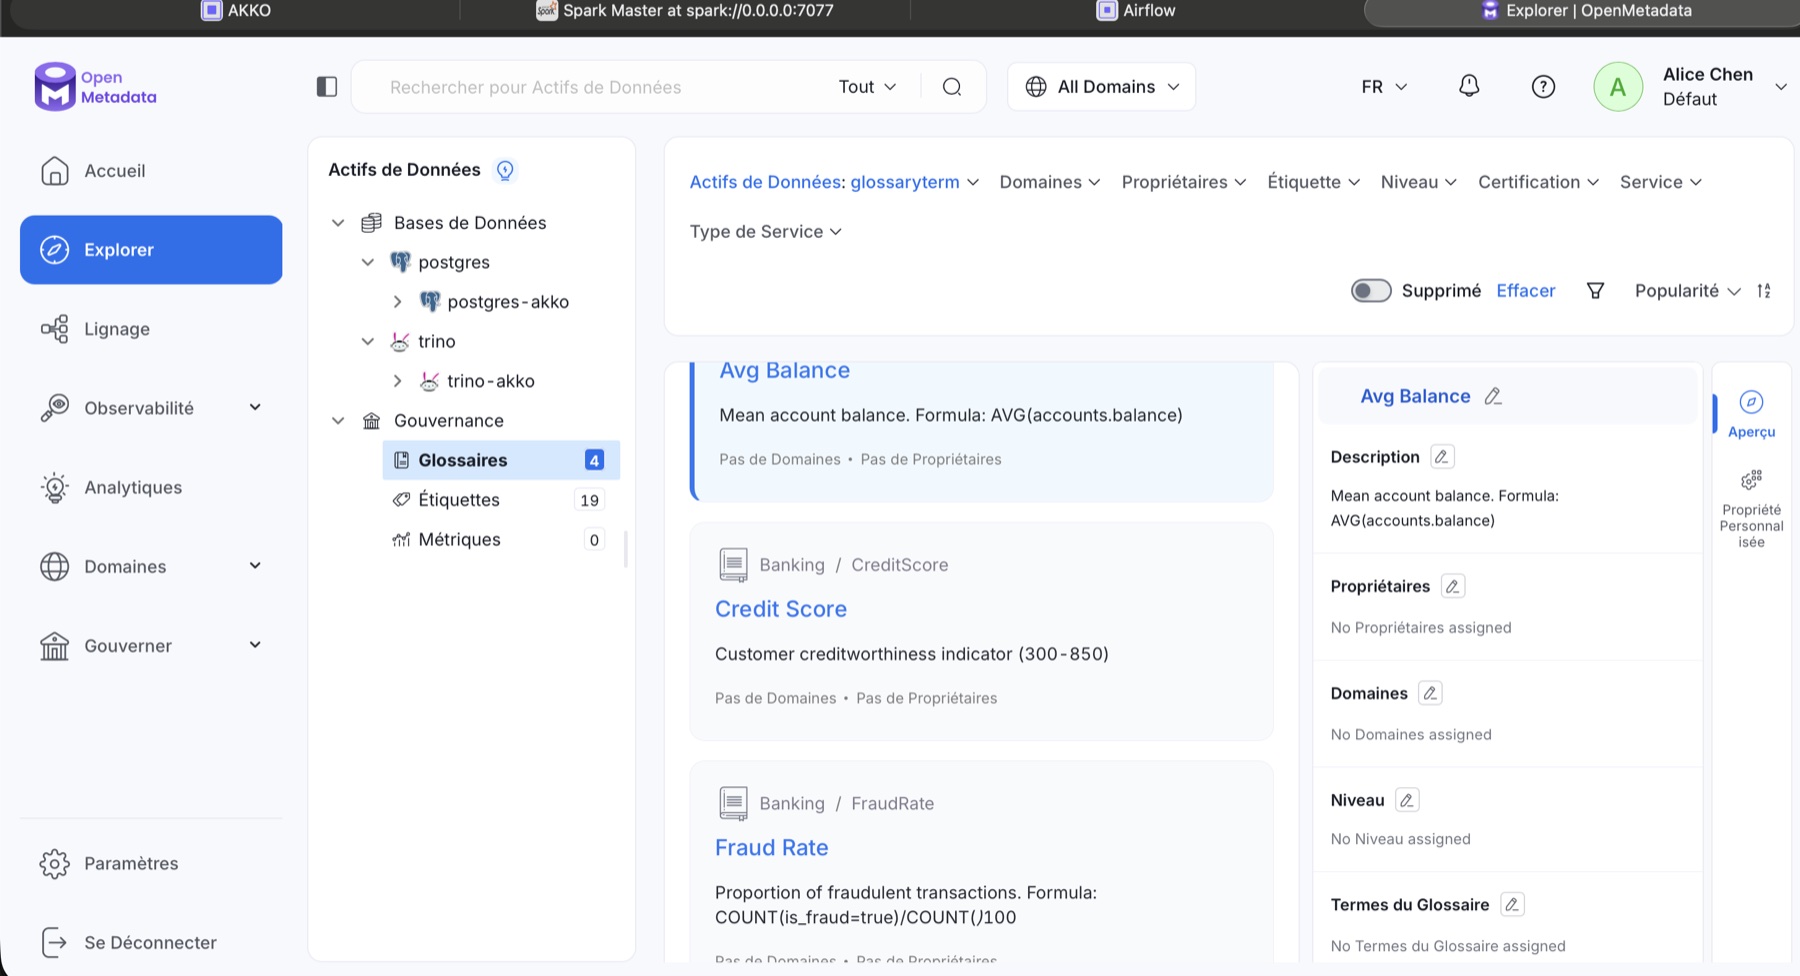Toggle the Supprimé switch
Screen dimensions: 1800x976
click(1370, 291)
